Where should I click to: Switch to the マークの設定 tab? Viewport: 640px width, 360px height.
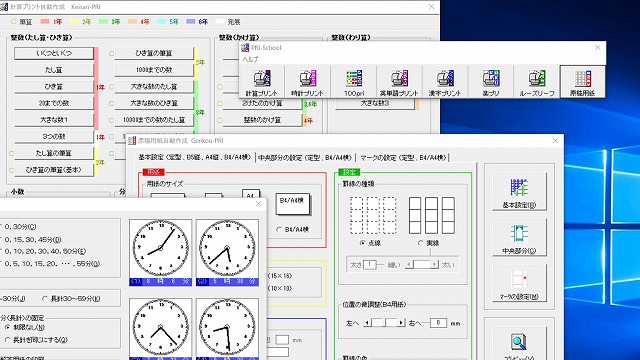pyautogui.click(x=403, y=158)
